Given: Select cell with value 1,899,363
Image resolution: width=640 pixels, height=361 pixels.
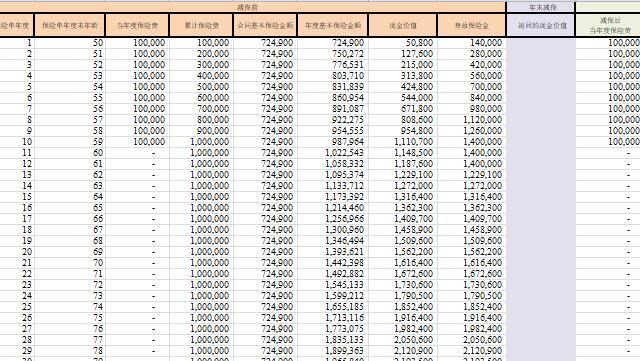Looking at the screenshot, I should click(333, 351).
